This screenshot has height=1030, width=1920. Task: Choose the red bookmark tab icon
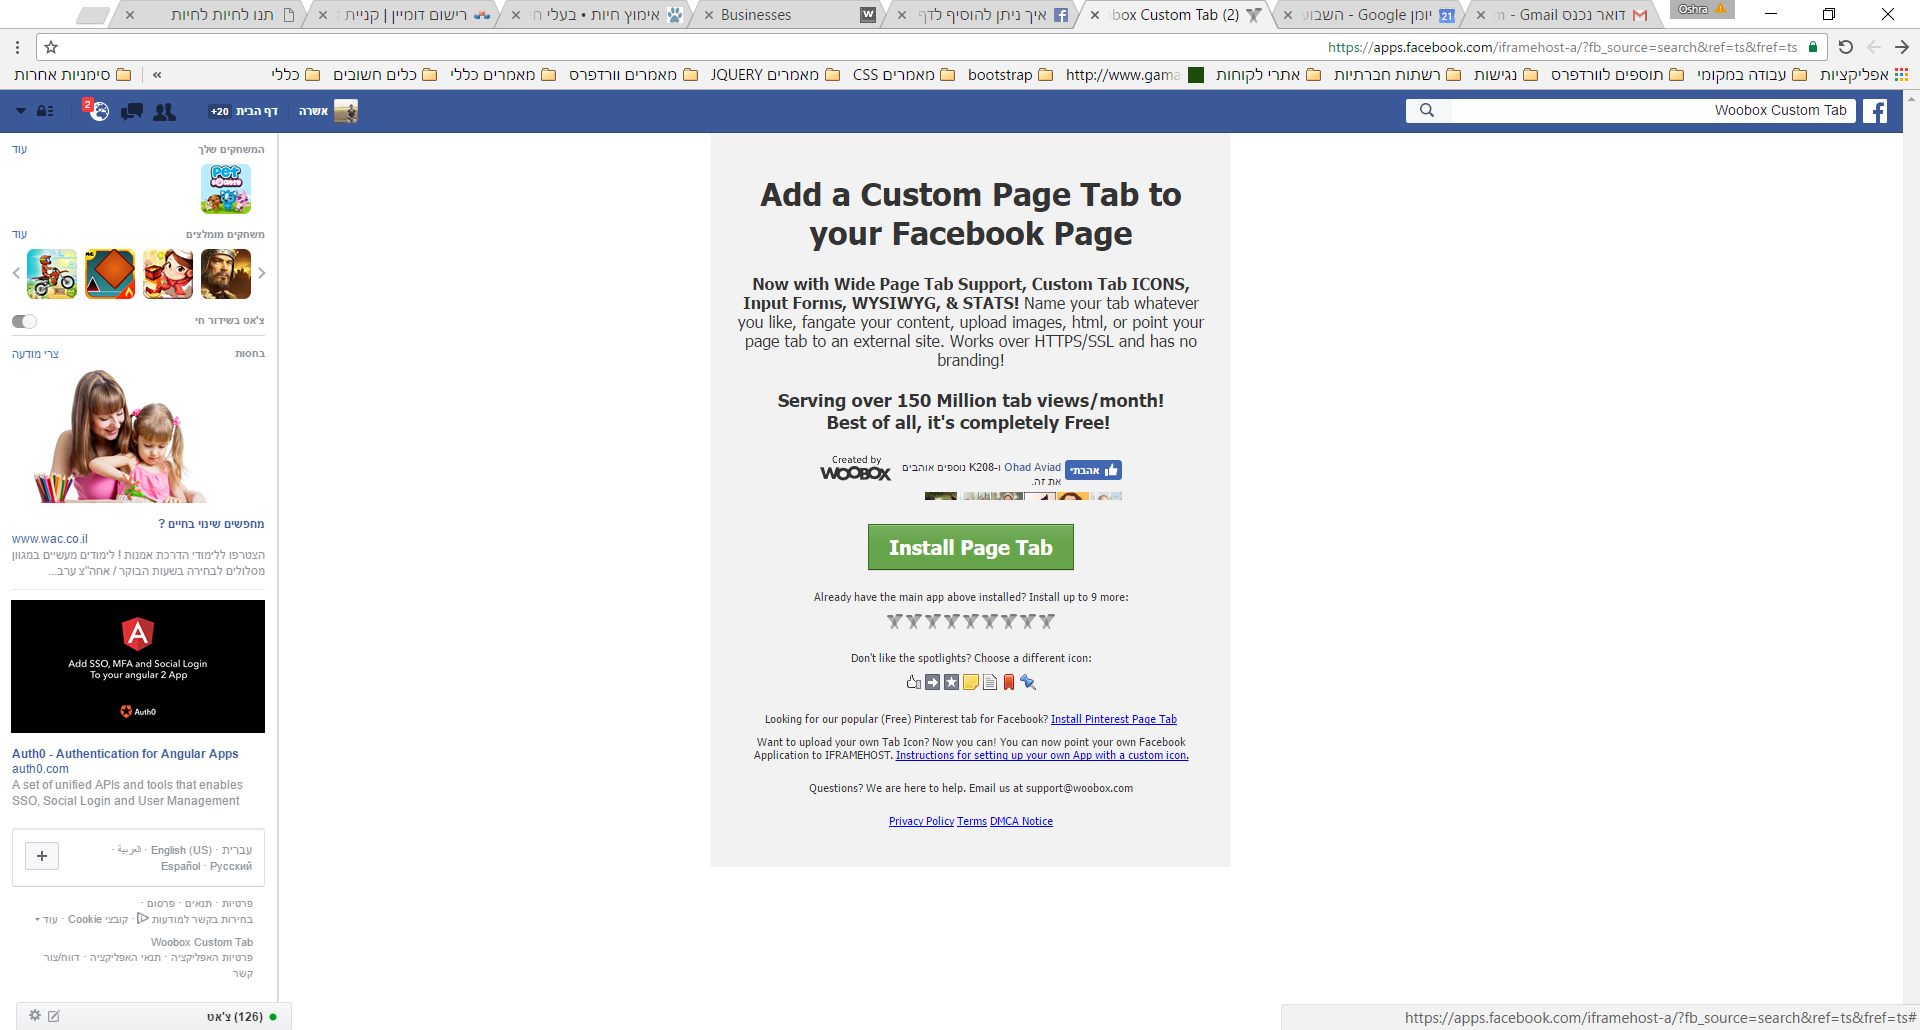[x=1009, y=682]
